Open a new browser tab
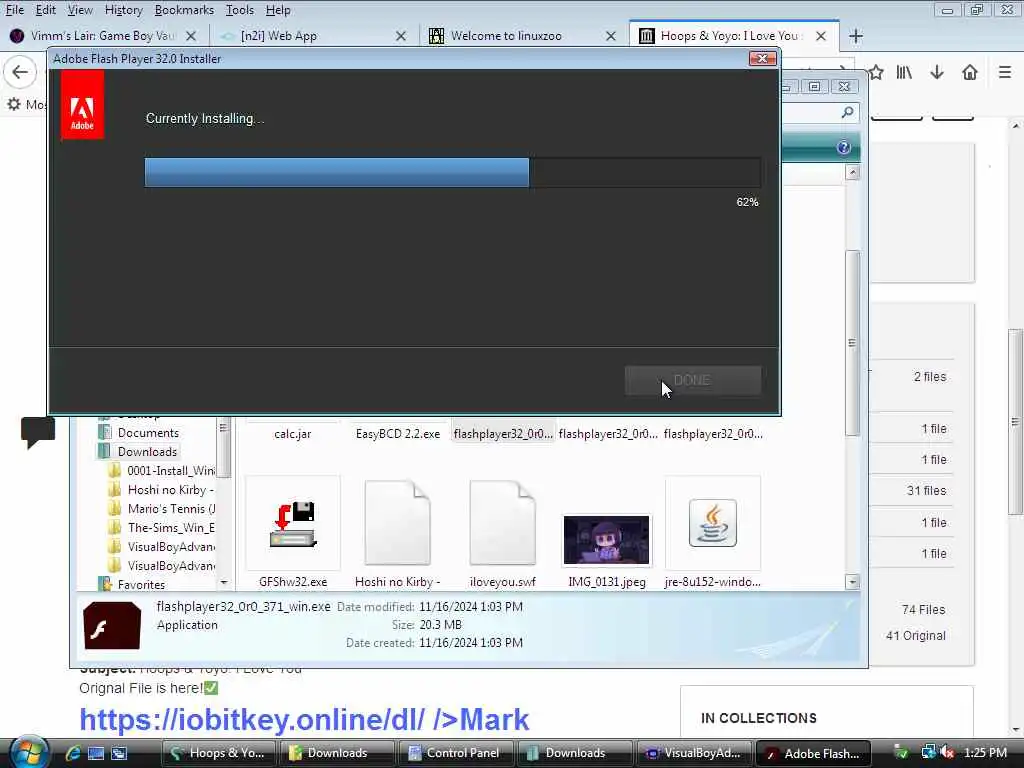Screen dimensions: 1024x768 tap(856, 36)
